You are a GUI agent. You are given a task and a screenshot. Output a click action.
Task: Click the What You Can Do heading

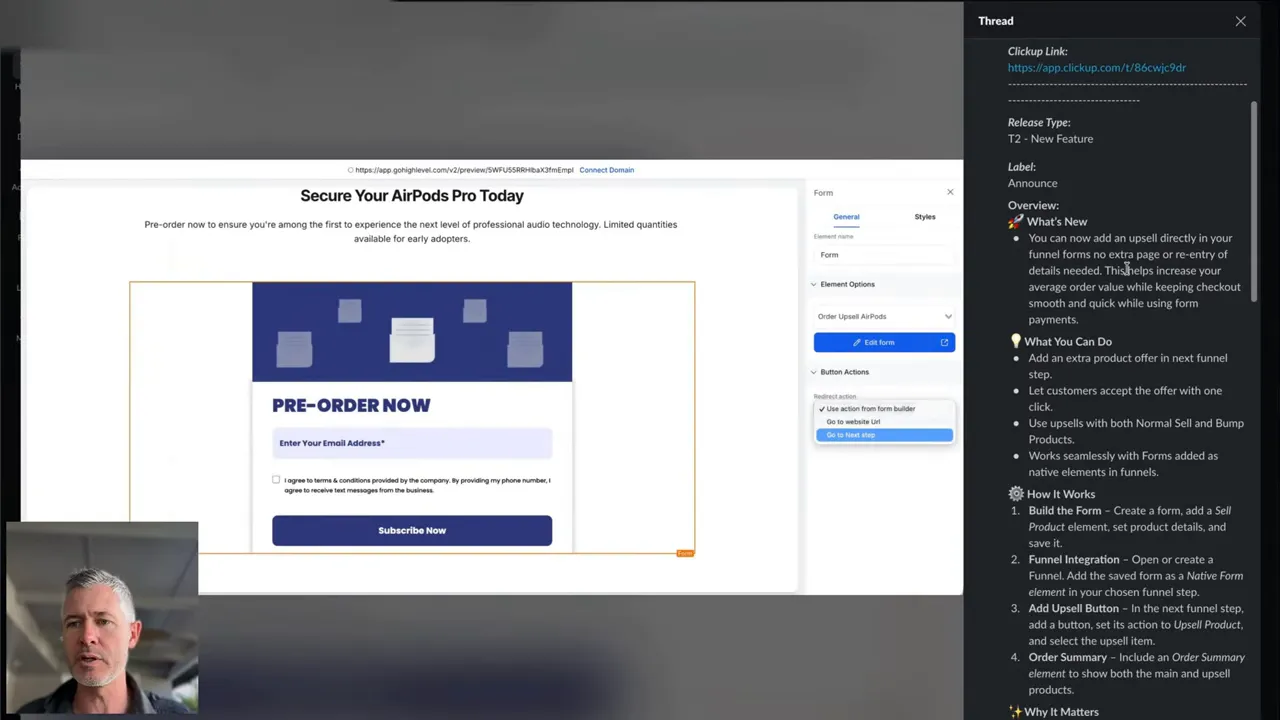[x=1067, y=342]
